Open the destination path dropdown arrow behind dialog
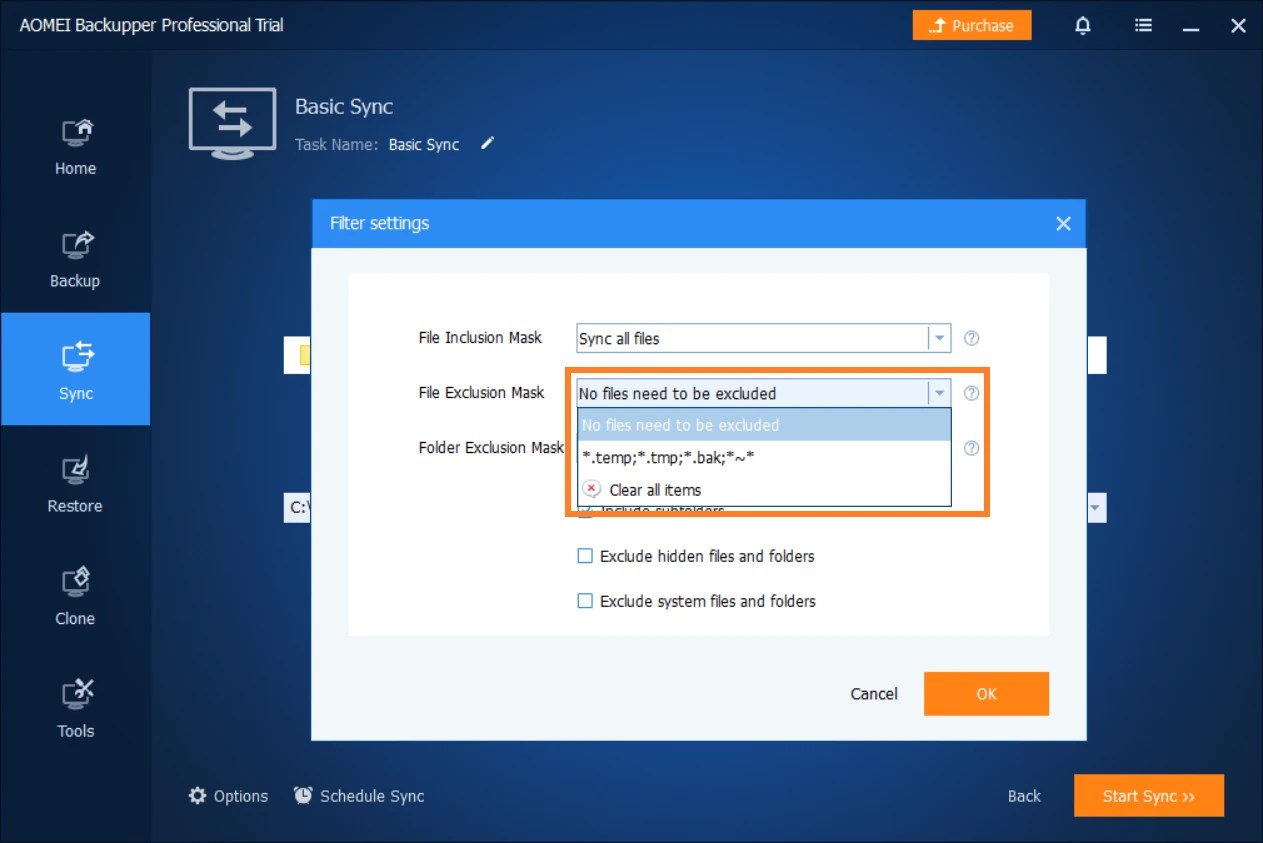 1096,508
